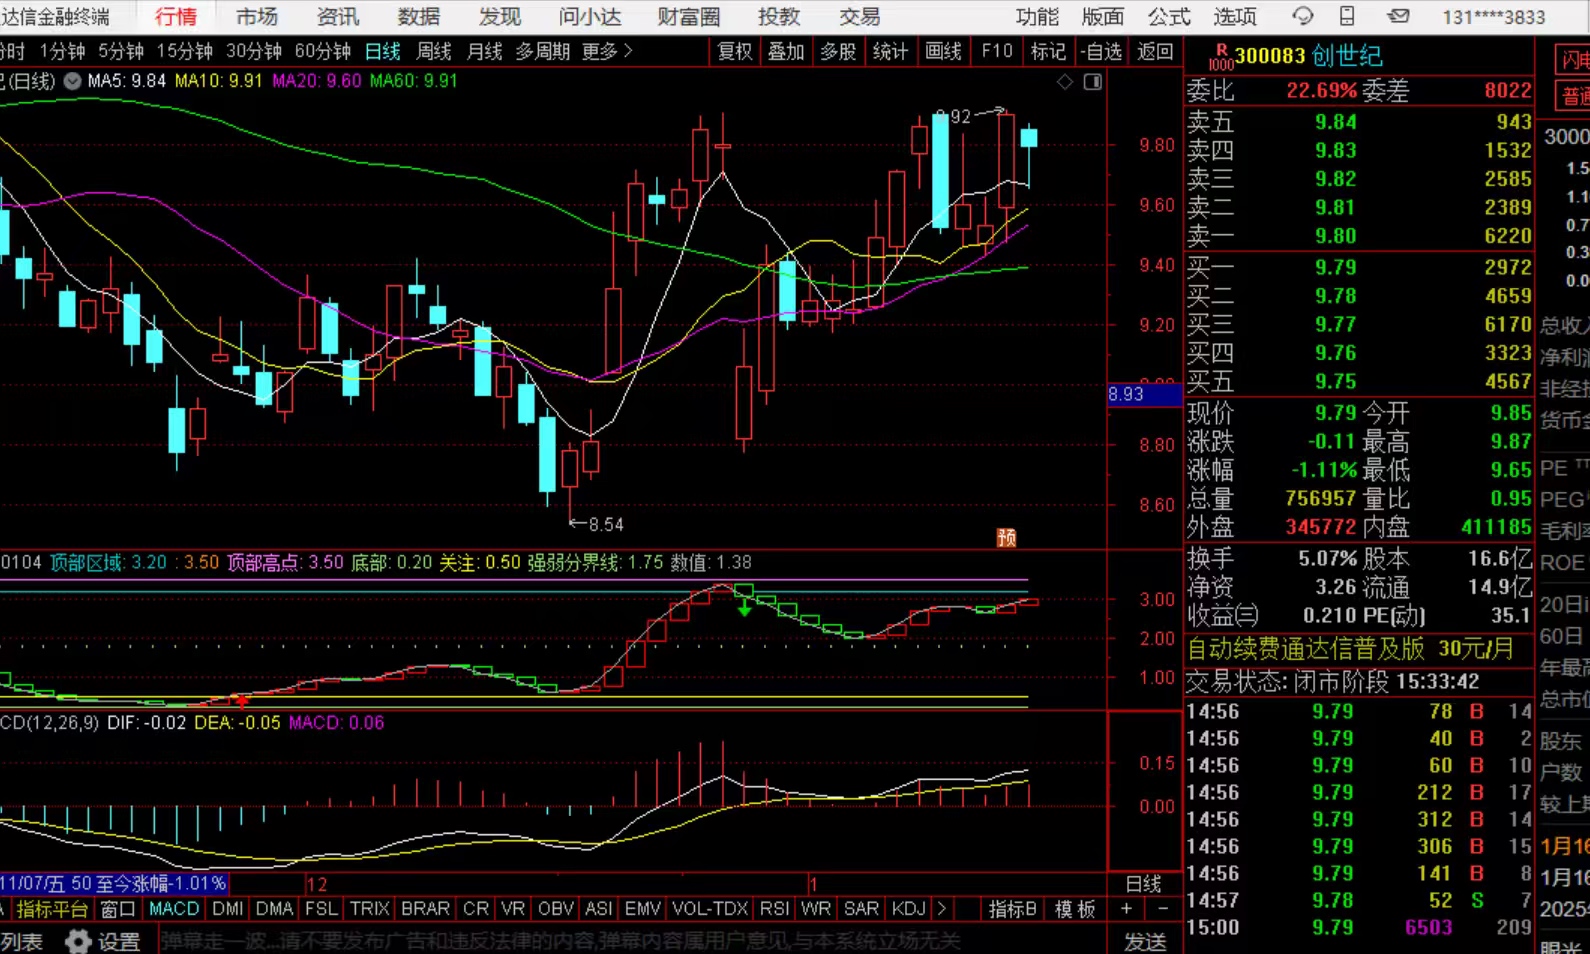
Task: Click stock name 创世纪 in quote panel
Action: point(1346,56)
